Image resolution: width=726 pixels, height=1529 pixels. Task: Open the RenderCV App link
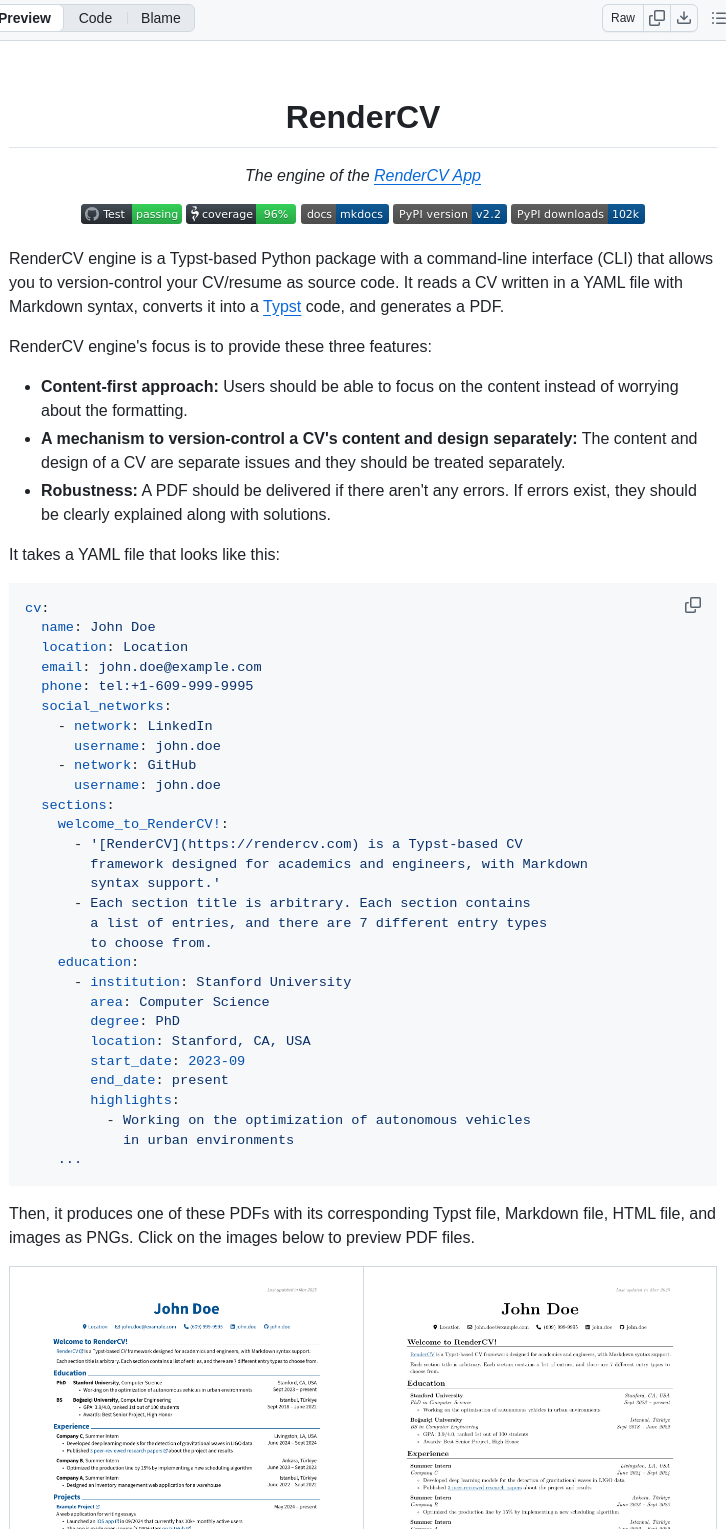tap(427, 175)
